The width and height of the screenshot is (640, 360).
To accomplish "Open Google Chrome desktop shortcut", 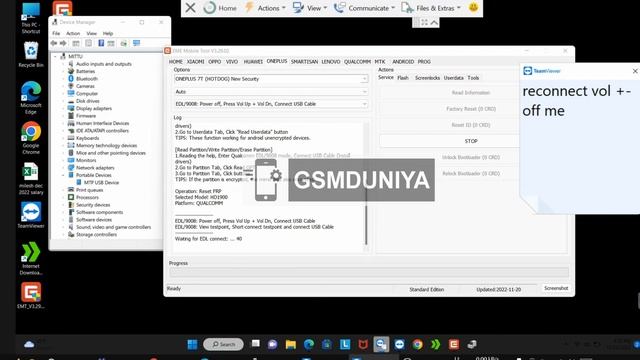I will [x=31, y=138].
